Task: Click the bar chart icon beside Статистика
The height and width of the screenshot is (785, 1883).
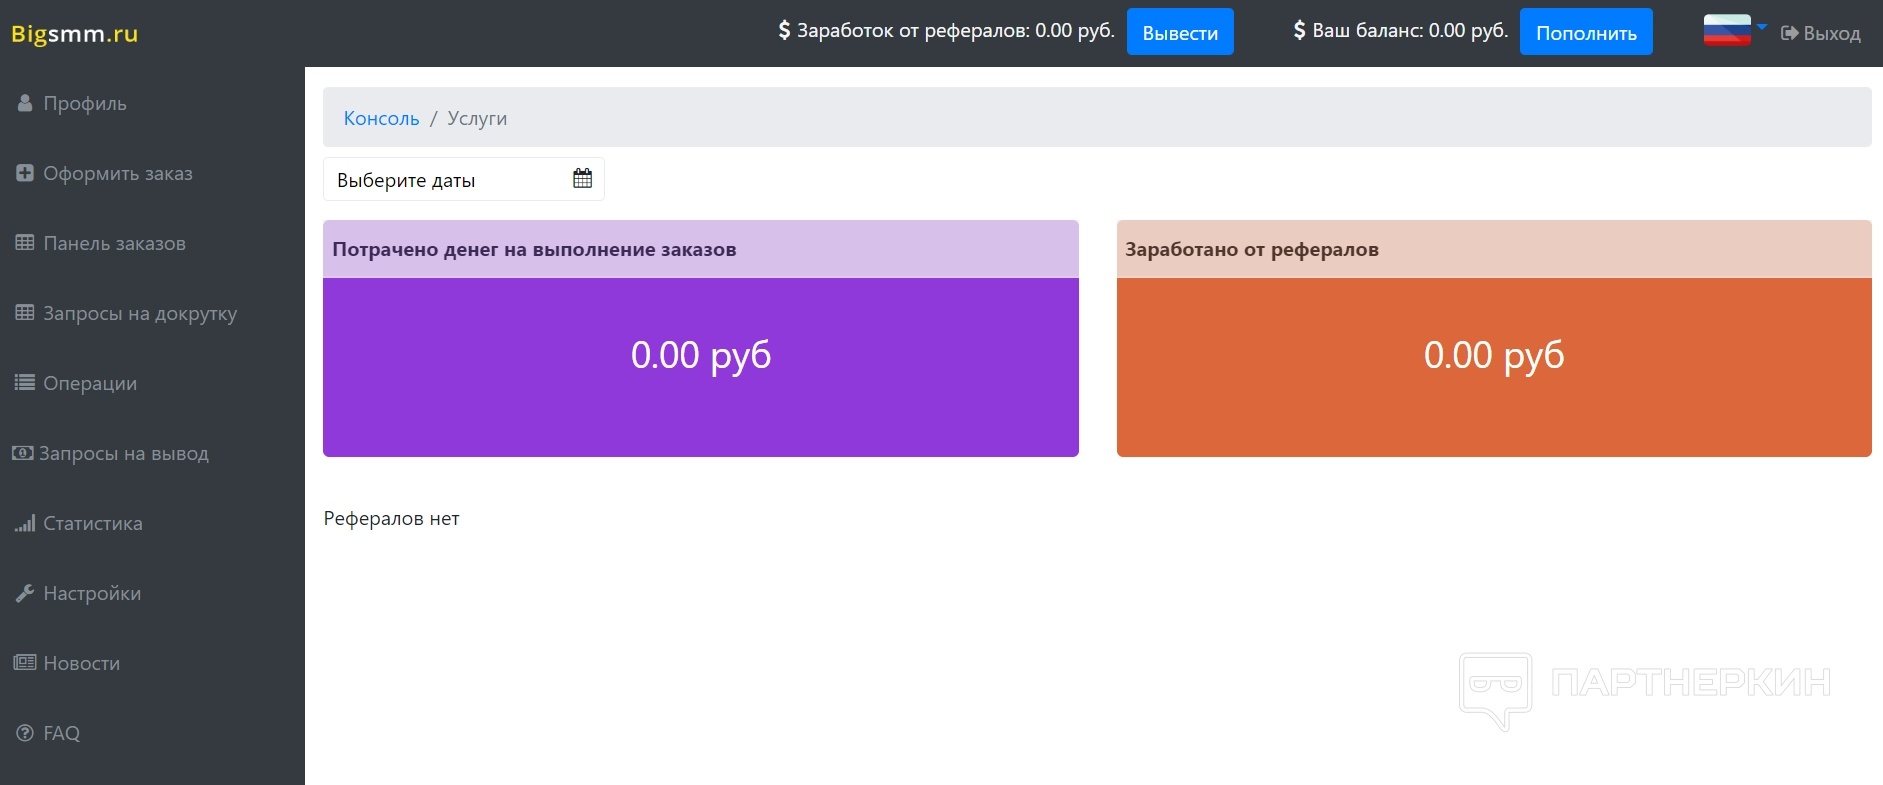Action: 25,523
